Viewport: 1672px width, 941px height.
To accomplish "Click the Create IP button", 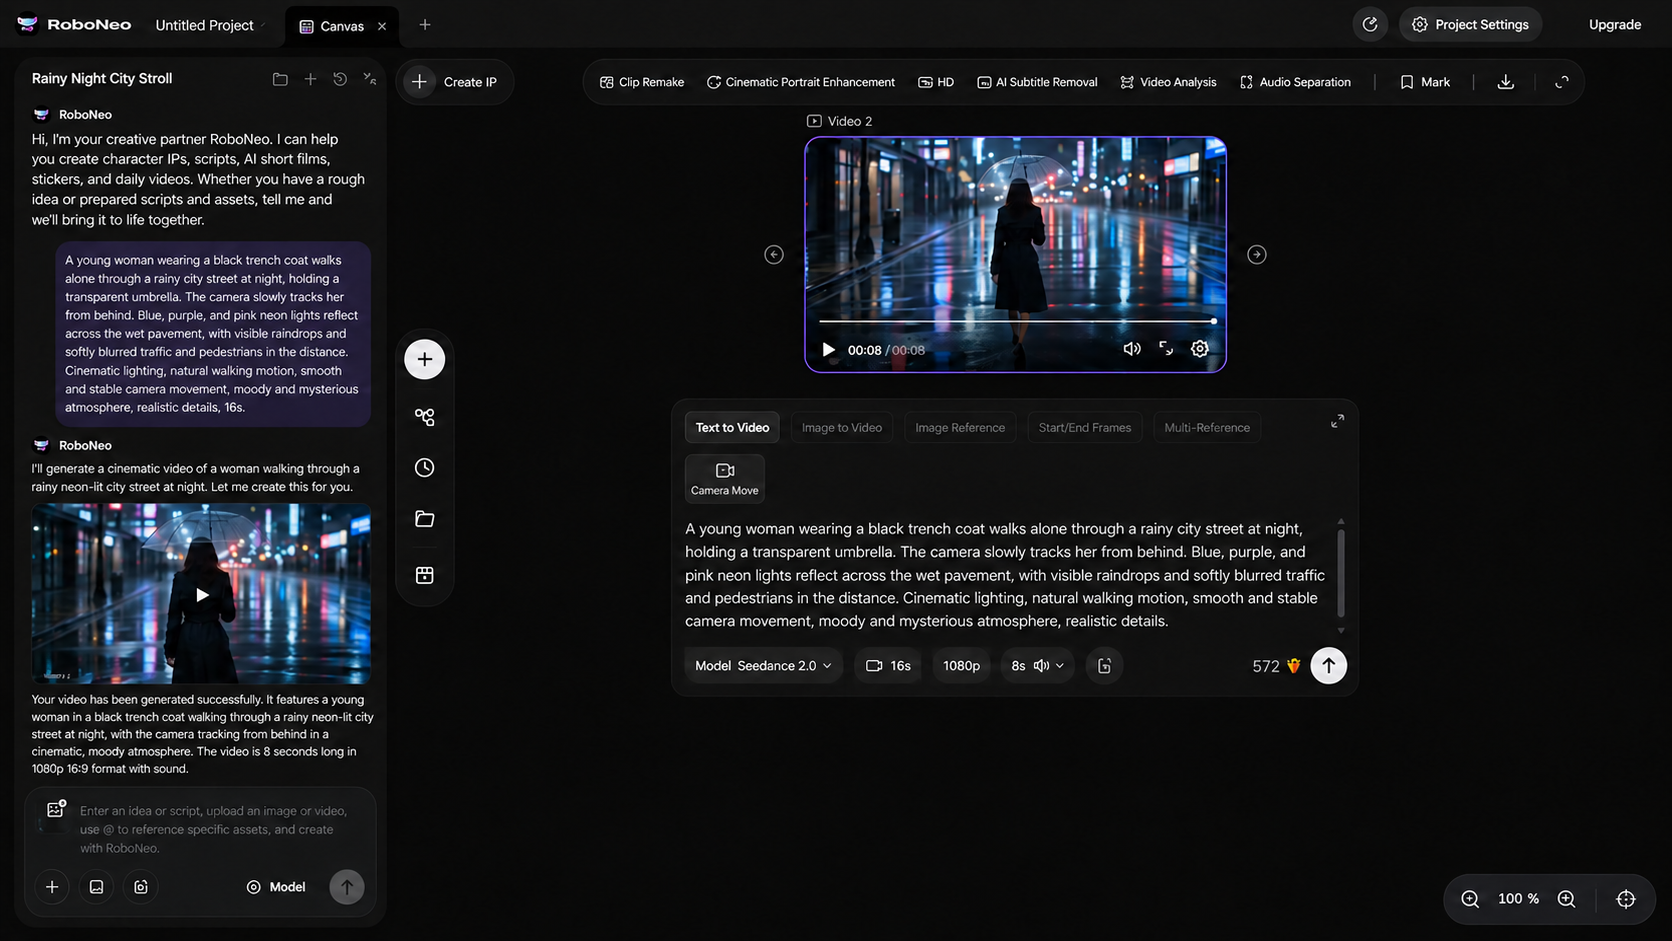I will tap(455, 82).
